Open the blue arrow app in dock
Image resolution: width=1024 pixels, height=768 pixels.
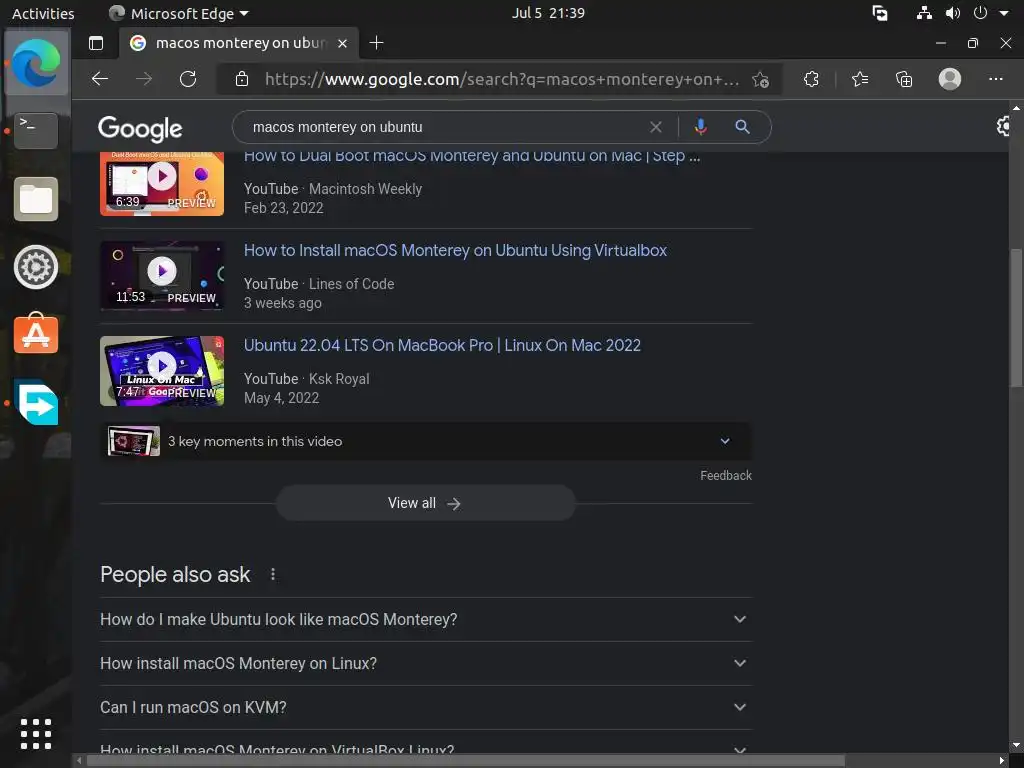pos(36,402)
